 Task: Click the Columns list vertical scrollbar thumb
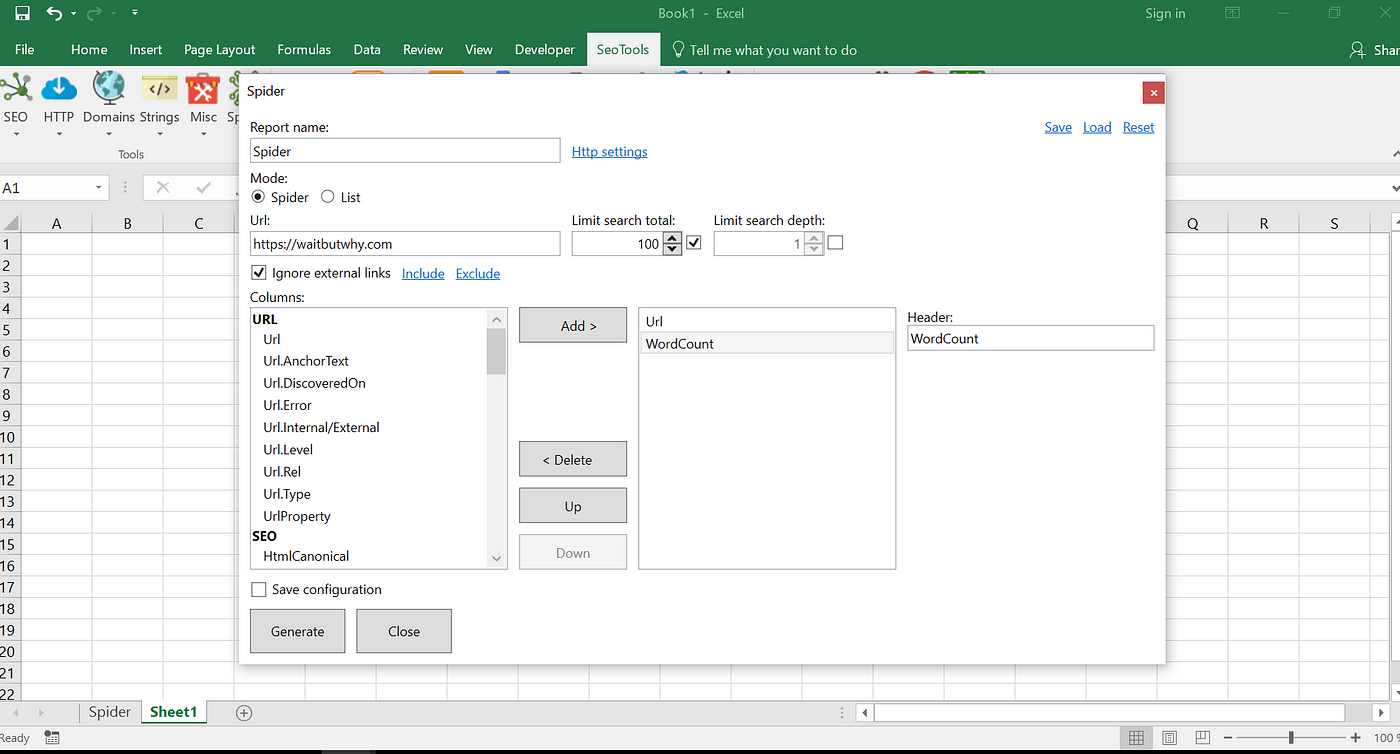point(496,351)
